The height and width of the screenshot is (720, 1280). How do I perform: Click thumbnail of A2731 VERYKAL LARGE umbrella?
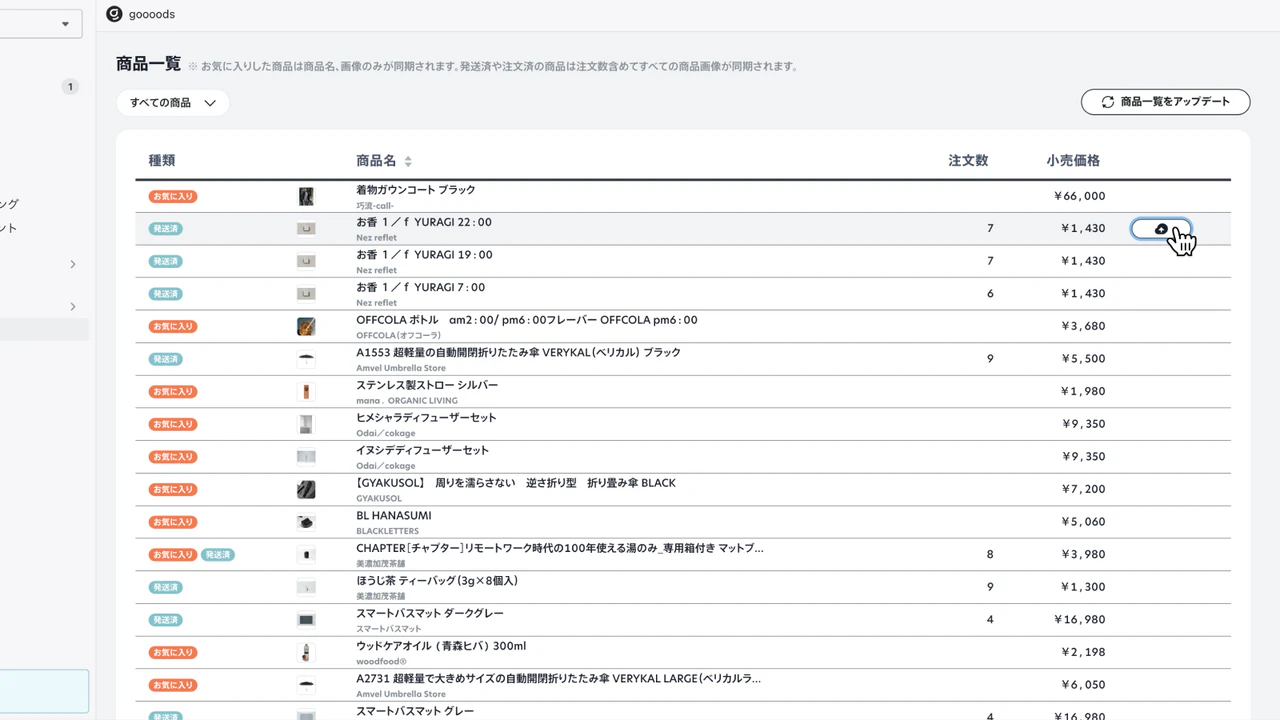coord(306,685)
